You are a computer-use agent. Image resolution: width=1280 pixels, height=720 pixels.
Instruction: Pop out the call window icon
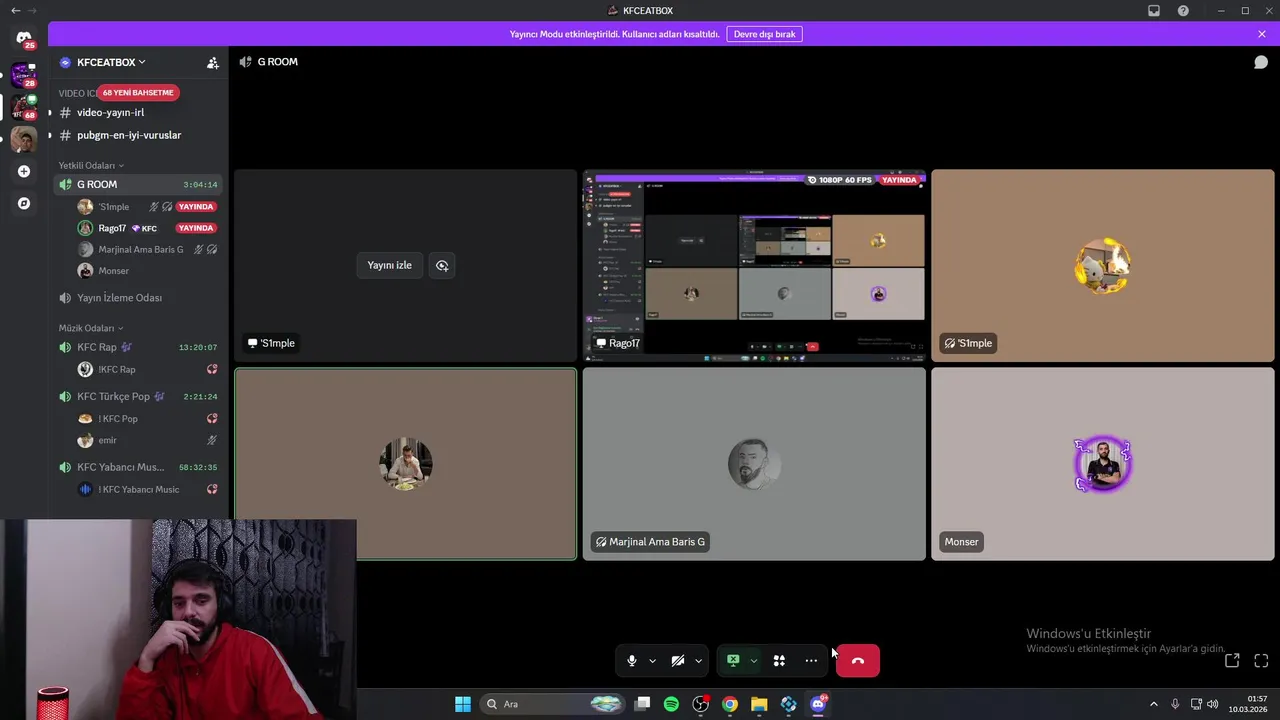(x=1232, y=660)
